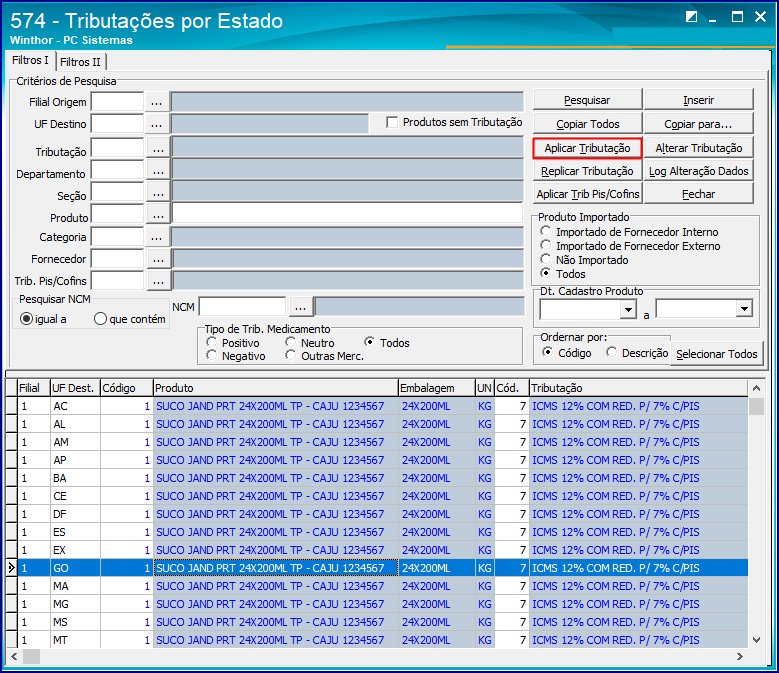Select Todos under Produto Importado
This screenshot has height=673, width=779.
(x=546, y=273)
